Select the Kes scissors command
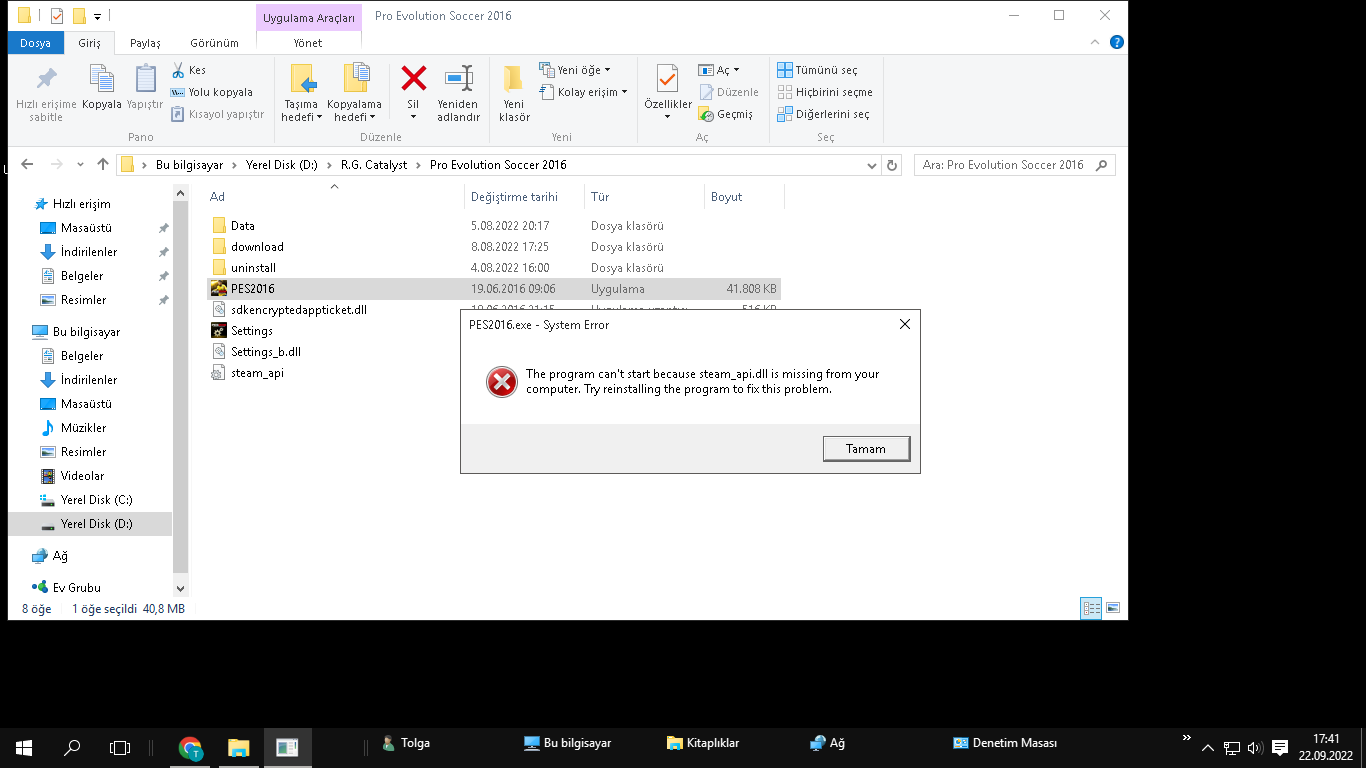Screen dimensions: 1366x768 tap(189, 70)
